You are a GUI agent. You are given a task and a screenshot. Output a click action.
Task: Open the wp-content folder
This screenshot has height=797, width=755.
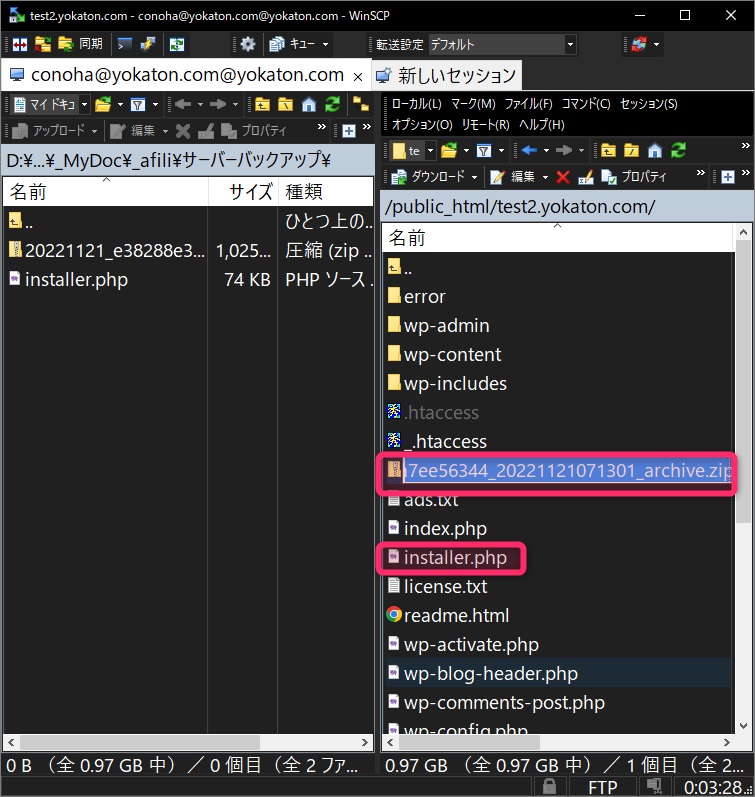452,354
